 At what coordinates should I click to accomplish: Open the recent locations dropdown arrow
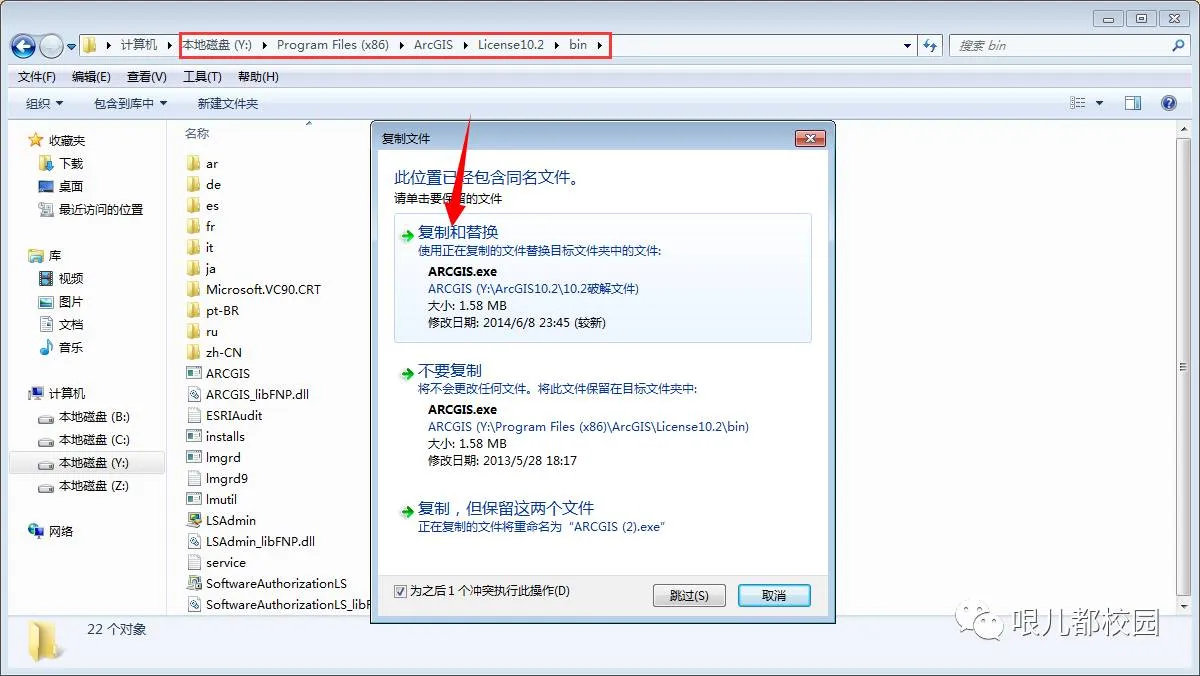pyautogui.click(x=72, y=46)
